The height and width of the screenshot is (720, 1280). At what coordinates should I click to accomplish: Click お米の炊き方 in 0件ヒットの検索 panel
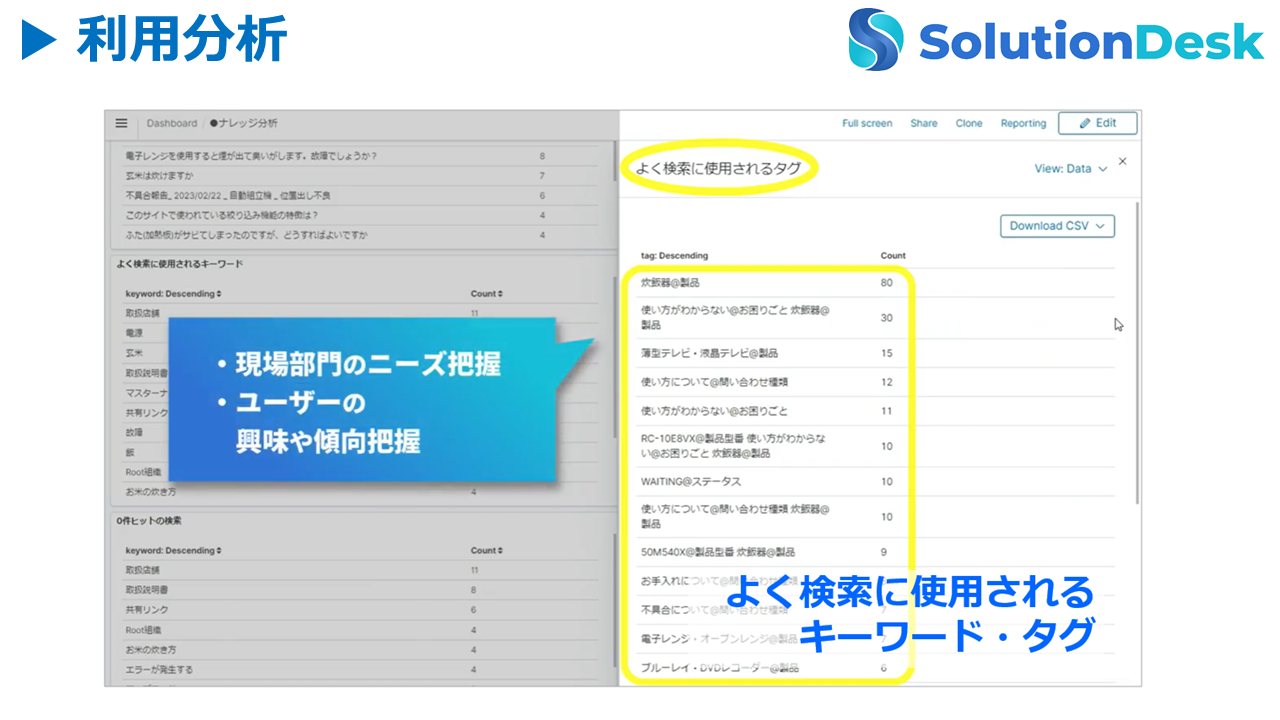pyautogui.click(x=150, y=650)
